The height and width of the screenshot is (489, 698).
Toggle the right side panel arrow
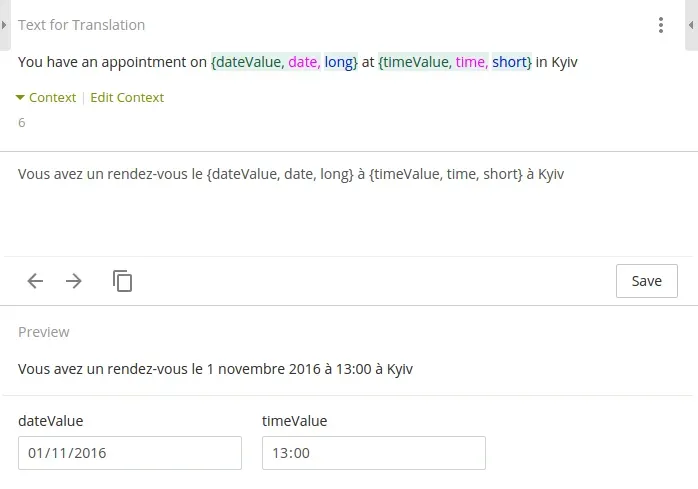692,24
